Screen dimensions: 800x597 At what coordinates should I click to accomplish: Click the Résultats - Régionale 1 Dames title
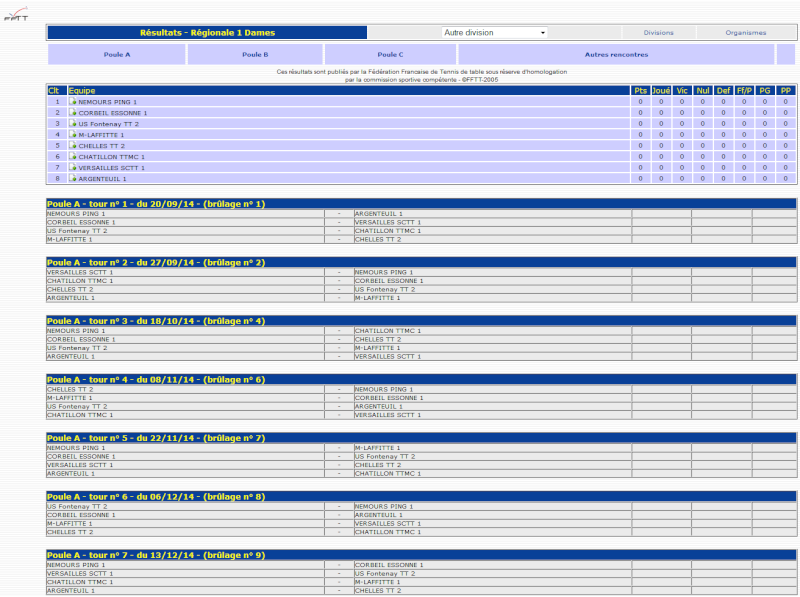(x=207, y=33)
